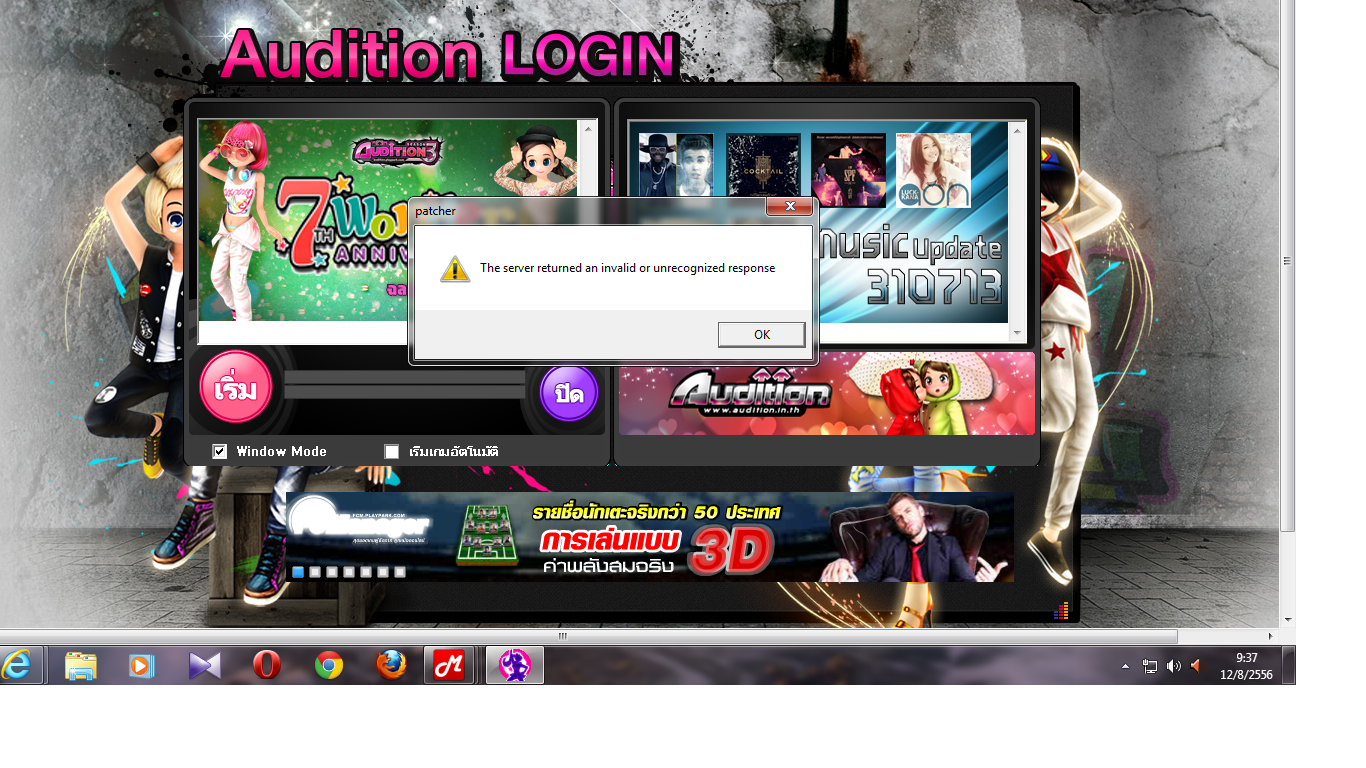Click the up arrow of the music panel scrollbar
The height and width of the screenshot is (768, 1366).
(x=1018, y=130)
